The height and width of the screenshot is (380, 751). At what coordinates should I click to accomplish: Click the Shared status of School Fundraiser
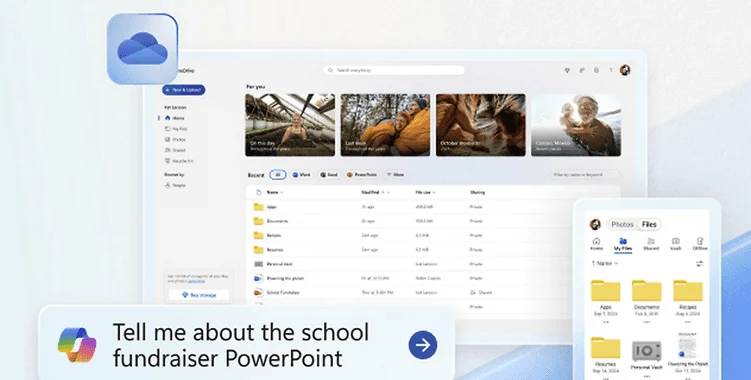[481, 292]
